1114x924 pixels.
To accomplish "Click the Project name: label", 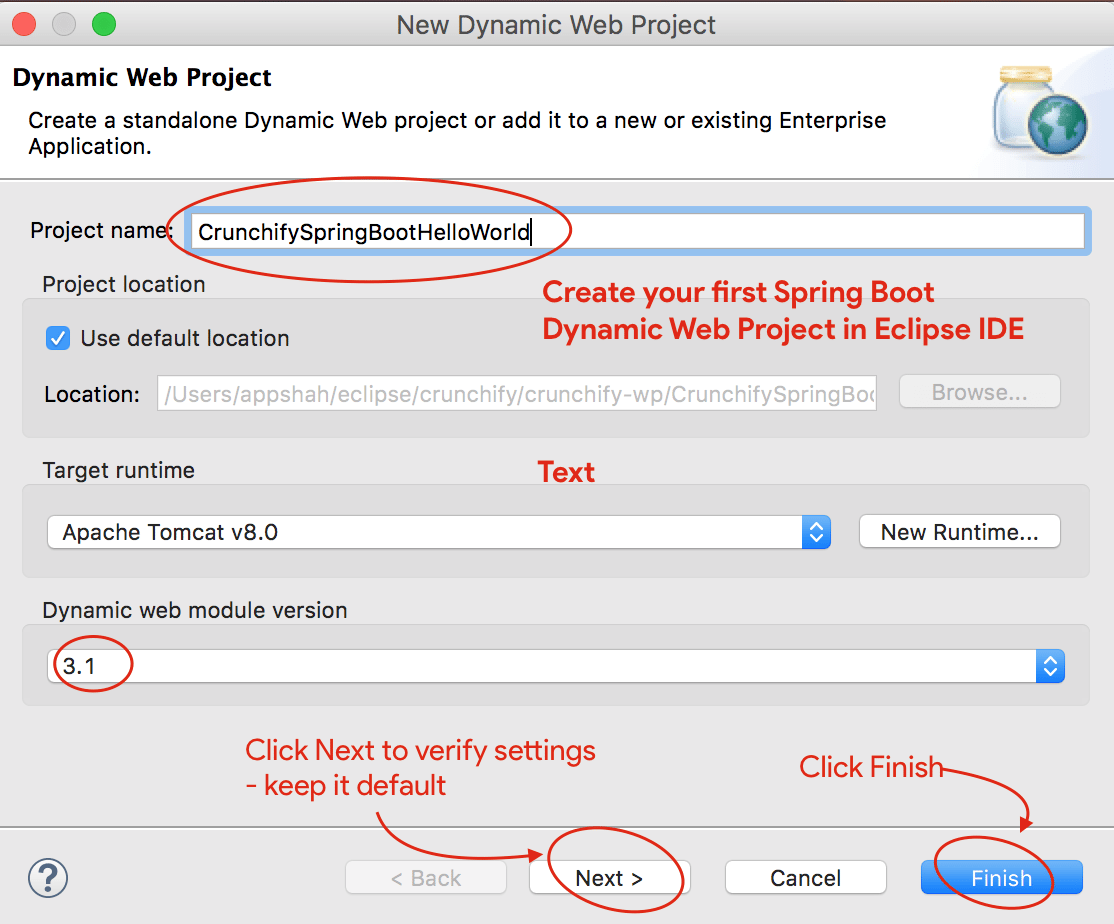I will [x=101, y=230].
